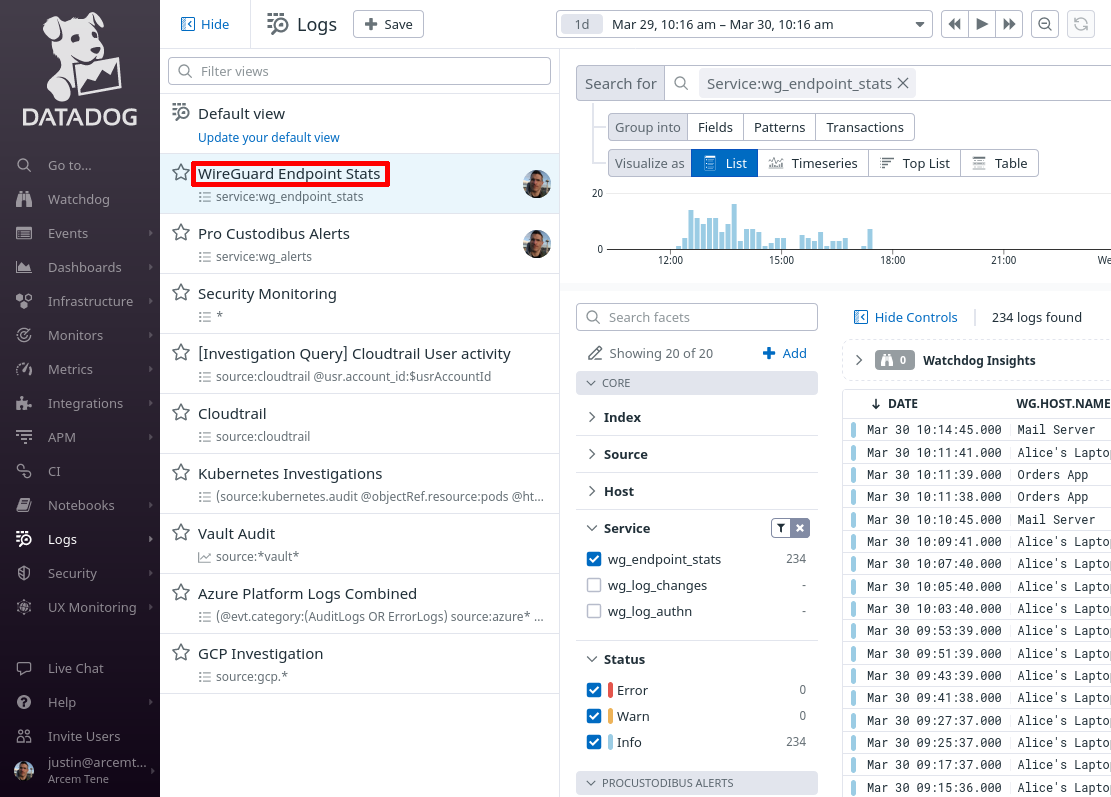The height and width of the screenshot is (797, 1111).
Task: Click the play live-tail button
Action: coord(982,24)
